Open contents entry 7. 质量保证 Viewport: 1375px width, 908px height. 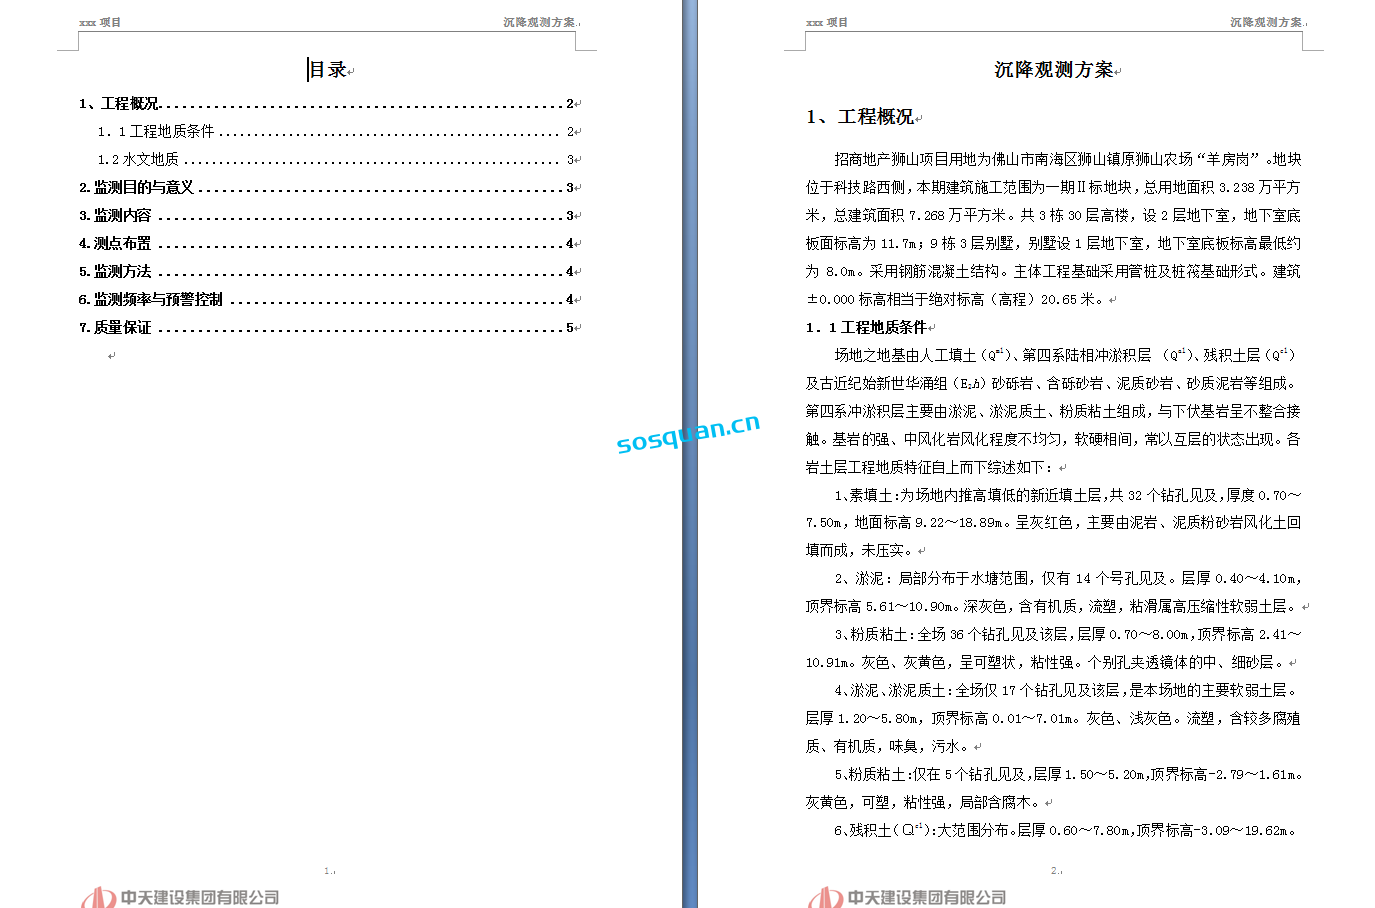(x=116, y=328)
